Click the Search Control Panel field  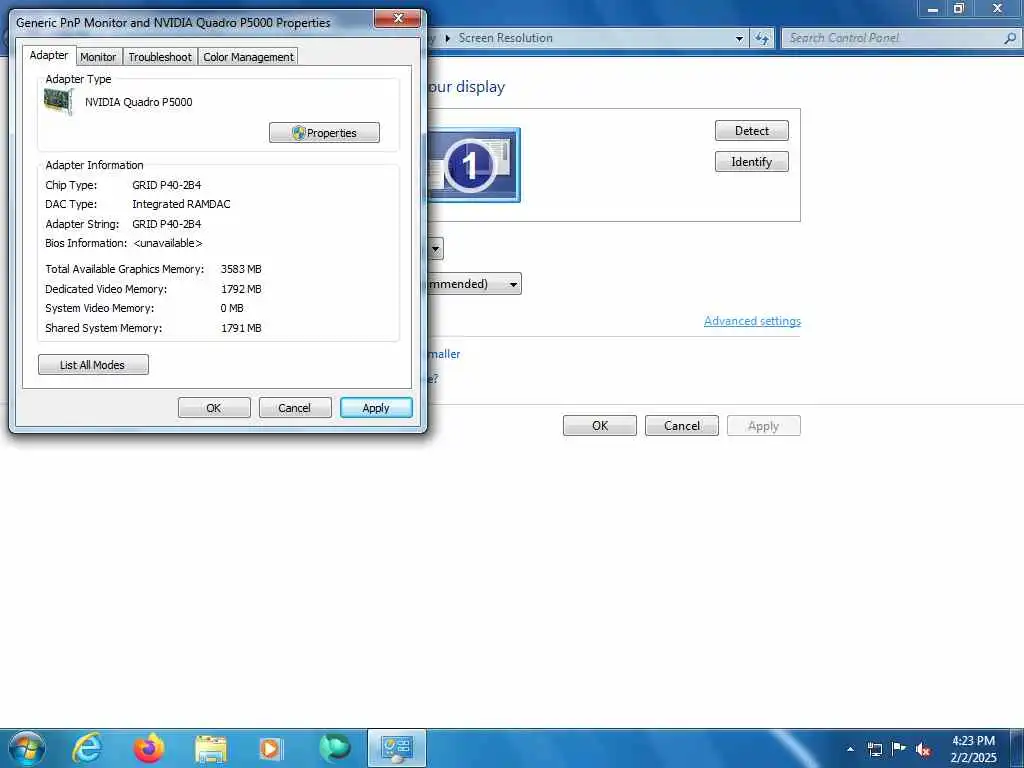coord(900,39)
